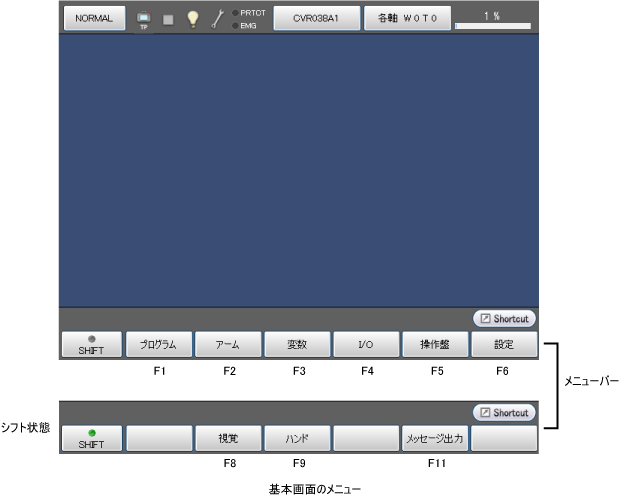Click the wrench tool icon
The width and height of the screenshot is (620, 496).
coord(217,19)
